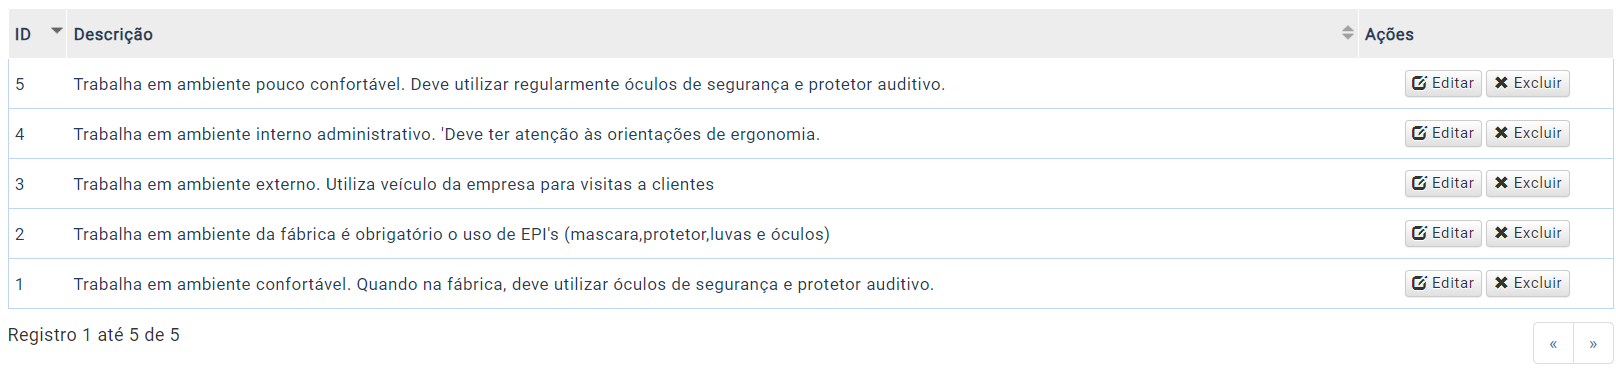This screenshot has height=374, width=1616.
Task: Click the Ações column header
Action: (1389, 34)
